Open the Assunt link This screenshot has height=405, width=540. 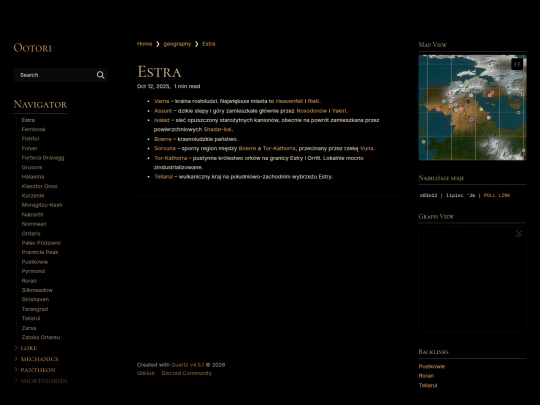click(x=163, y=111)
